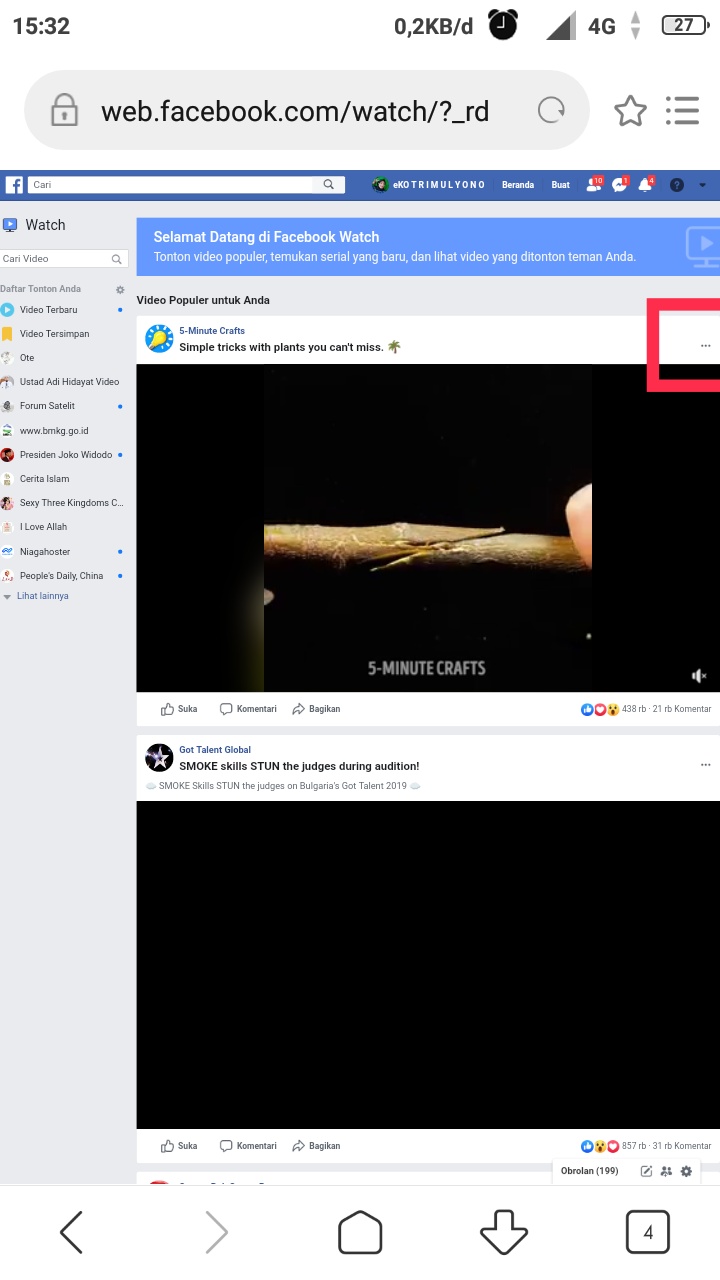720x1280 pixels.
Task: Click 5-Minute Crafts avatar icon
Action: [x=159, y=339]
